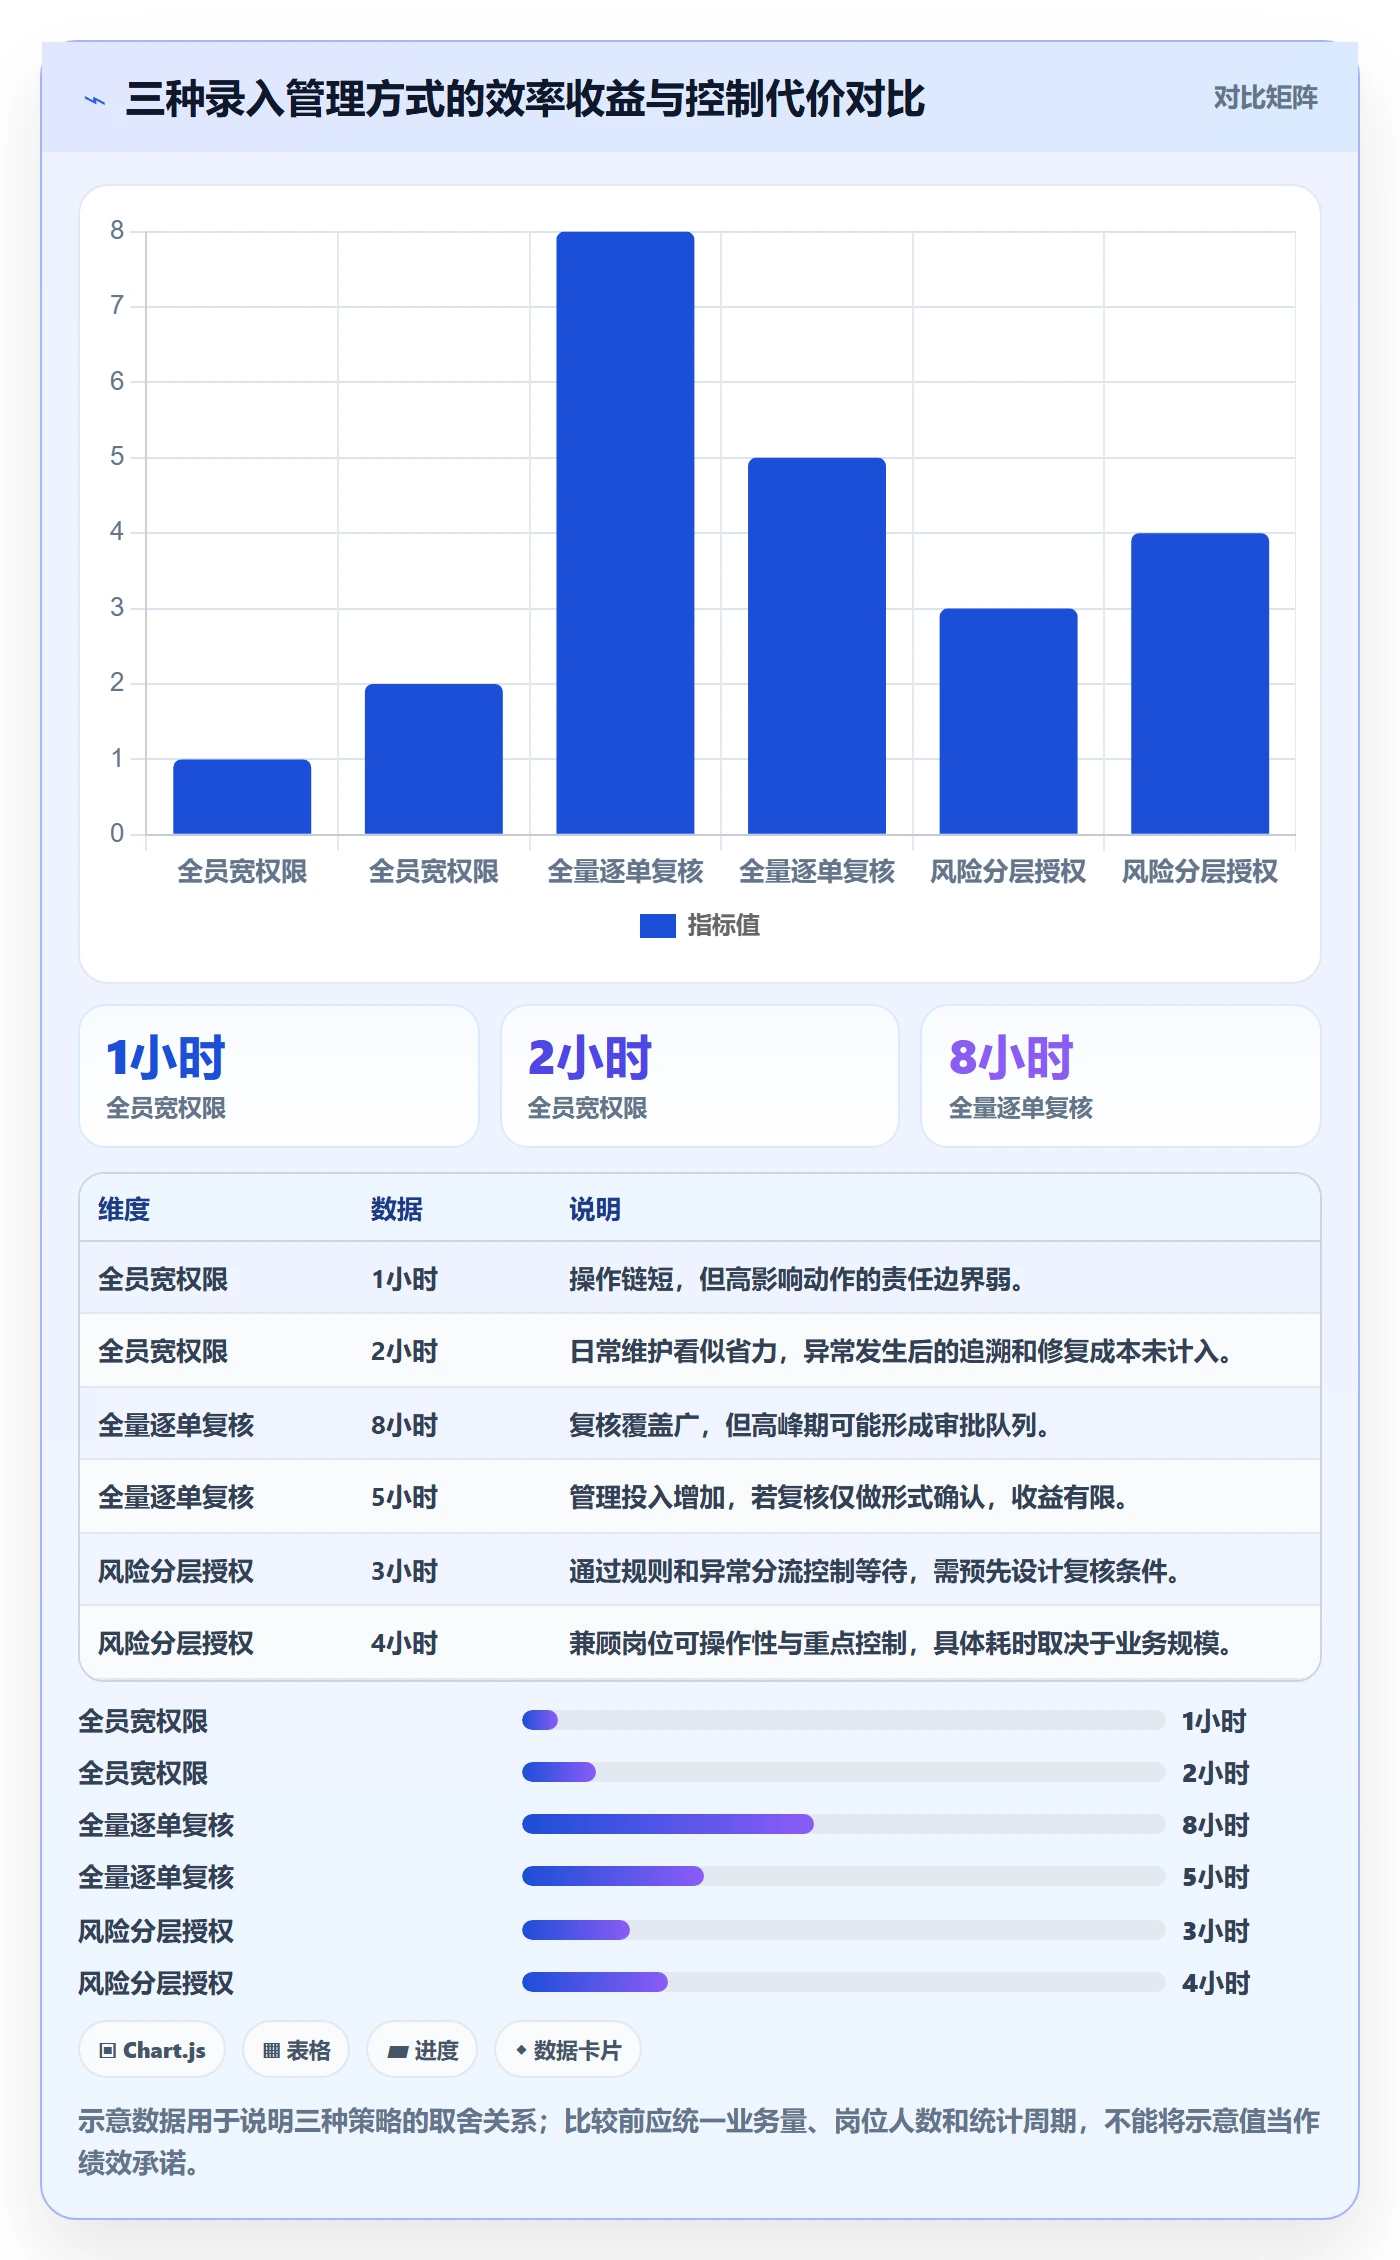Click the 8小时 cell in the table
The width and height of the screenshot is (1400, 2260).
[405, 1425]
